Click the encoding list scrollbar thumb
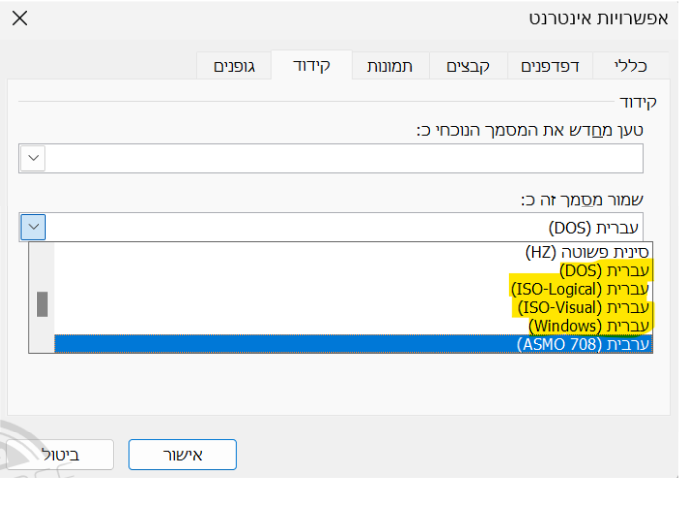Viewport: 681px width, 515px height. click(x=42, y=303)
